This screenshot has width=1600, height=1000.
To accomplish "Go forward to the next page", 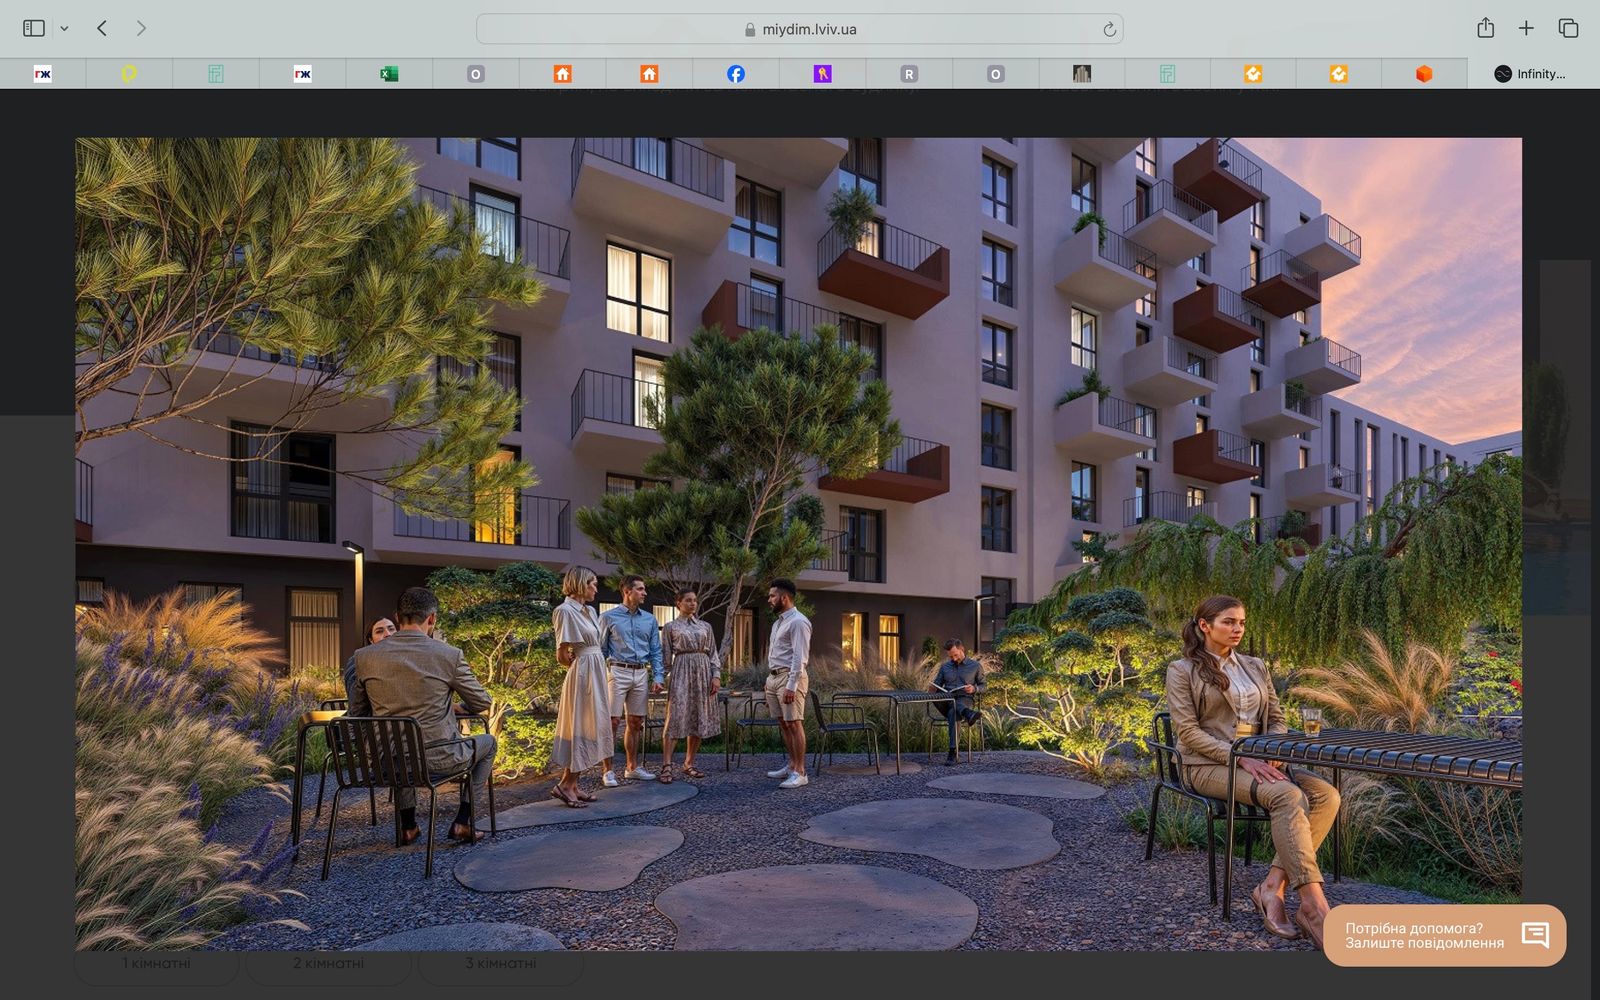I will [141, 28].
